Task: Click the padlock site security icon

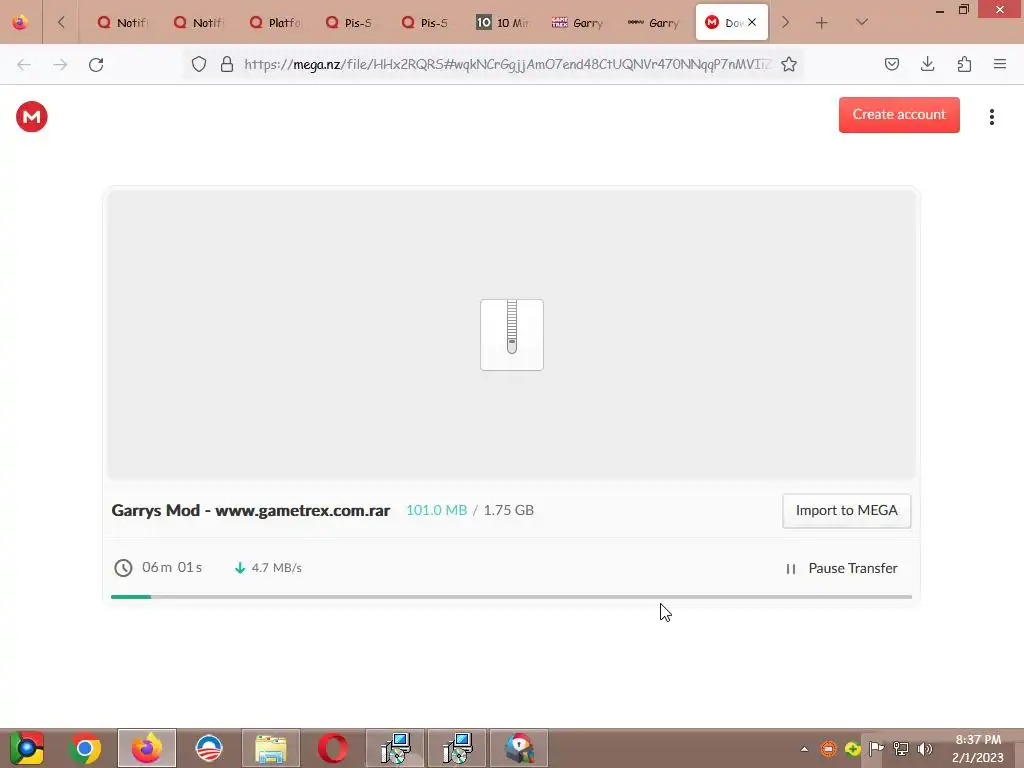Action: 227,64
